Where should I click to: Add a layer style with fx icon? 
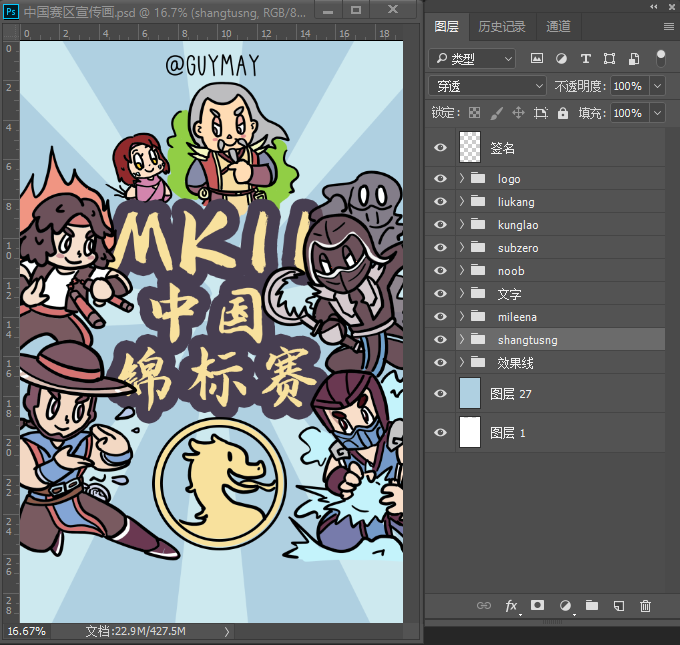[511, 606]
